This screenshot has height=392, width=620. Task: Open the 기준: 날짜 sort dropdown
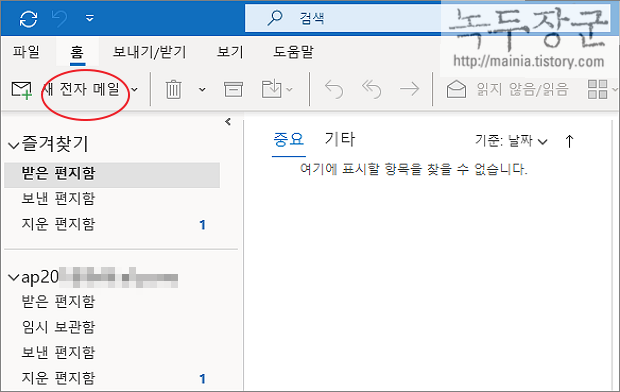(511, 141)
